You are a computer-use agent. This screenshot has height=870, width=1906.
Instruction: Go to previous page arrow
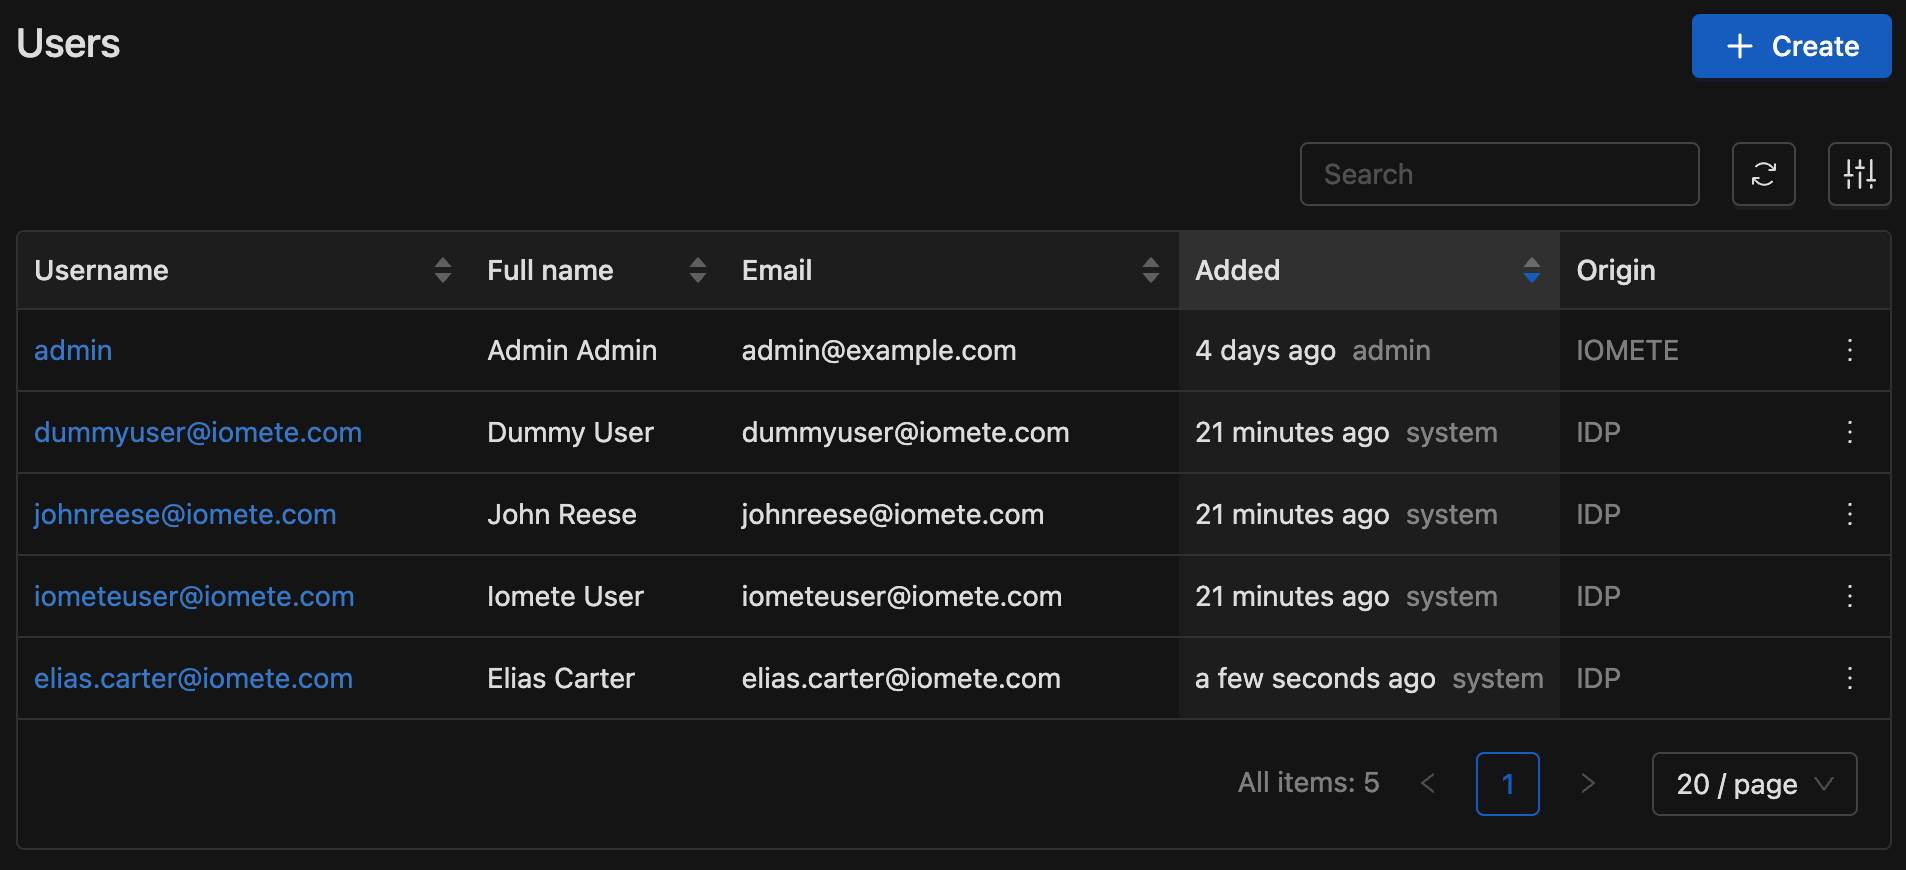[x=1428, y=783]
